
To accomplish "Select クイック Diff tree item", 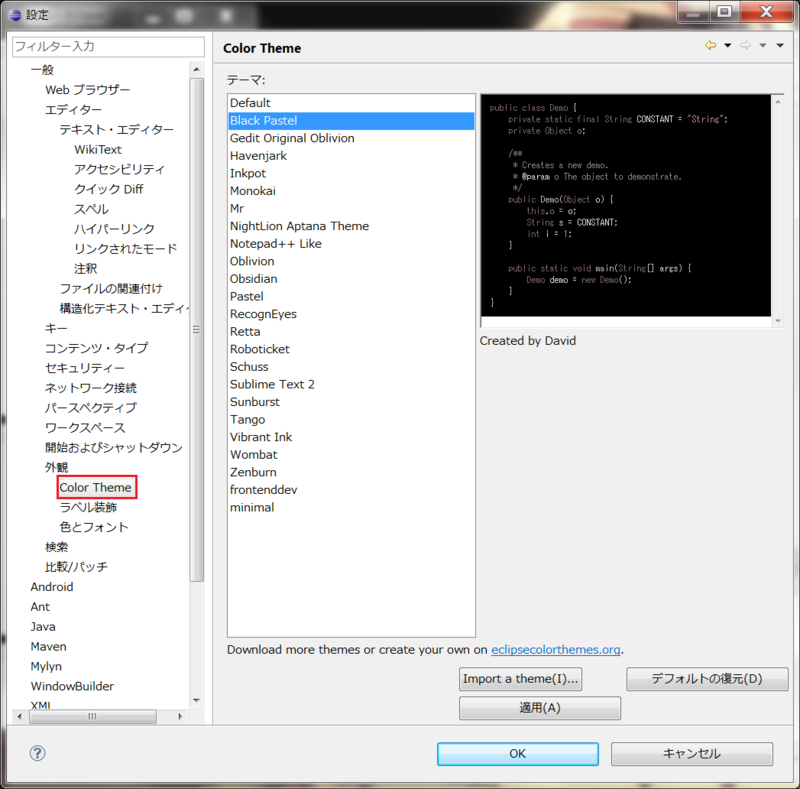I will (x=109, y=189).
